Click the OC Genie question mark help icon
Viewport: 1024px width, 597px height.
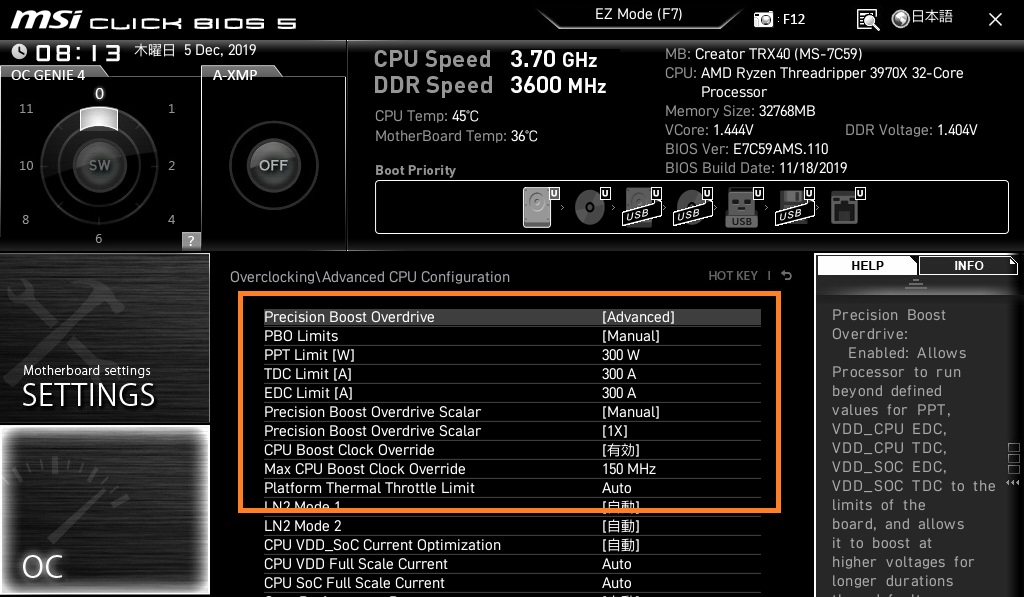click(x=191, y=240)
